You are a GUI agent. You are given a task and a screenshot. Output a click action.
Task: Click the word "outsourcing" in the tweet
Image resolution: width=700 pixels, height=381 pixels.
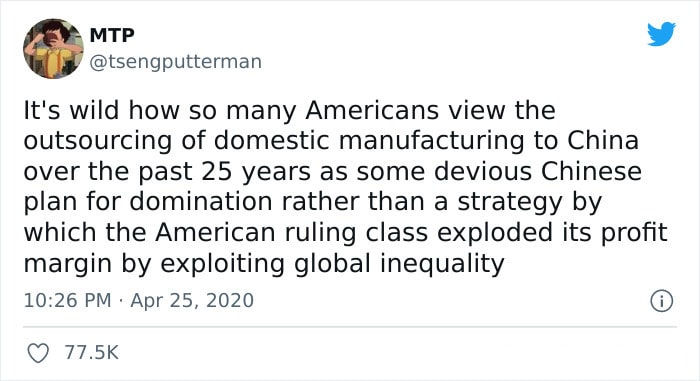point(98,141)
